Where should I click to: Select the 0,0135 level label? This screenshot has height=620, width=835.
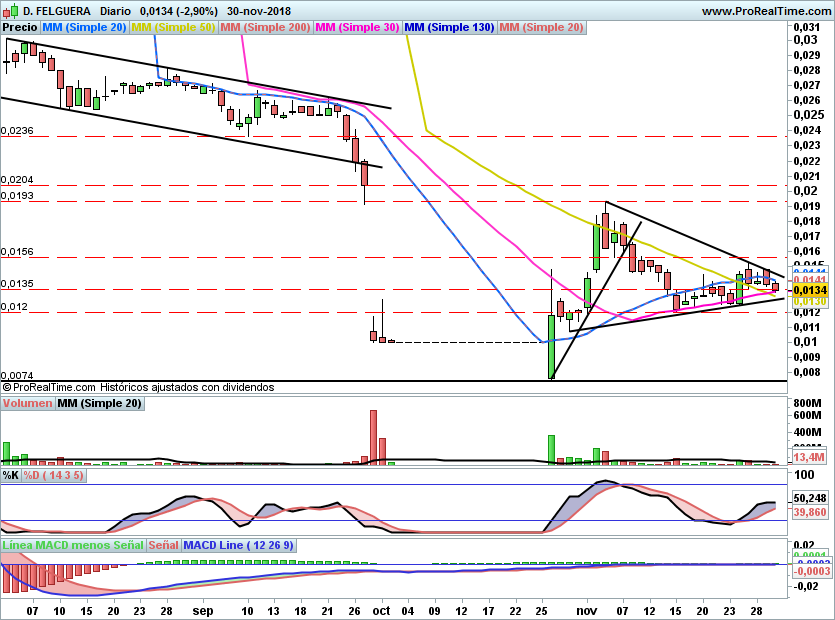[x=17, y=283]
